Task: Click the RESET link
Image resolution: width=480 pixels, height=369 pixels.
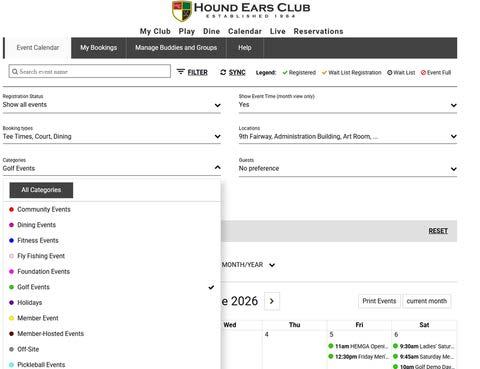Action: (x=438, y=231)
